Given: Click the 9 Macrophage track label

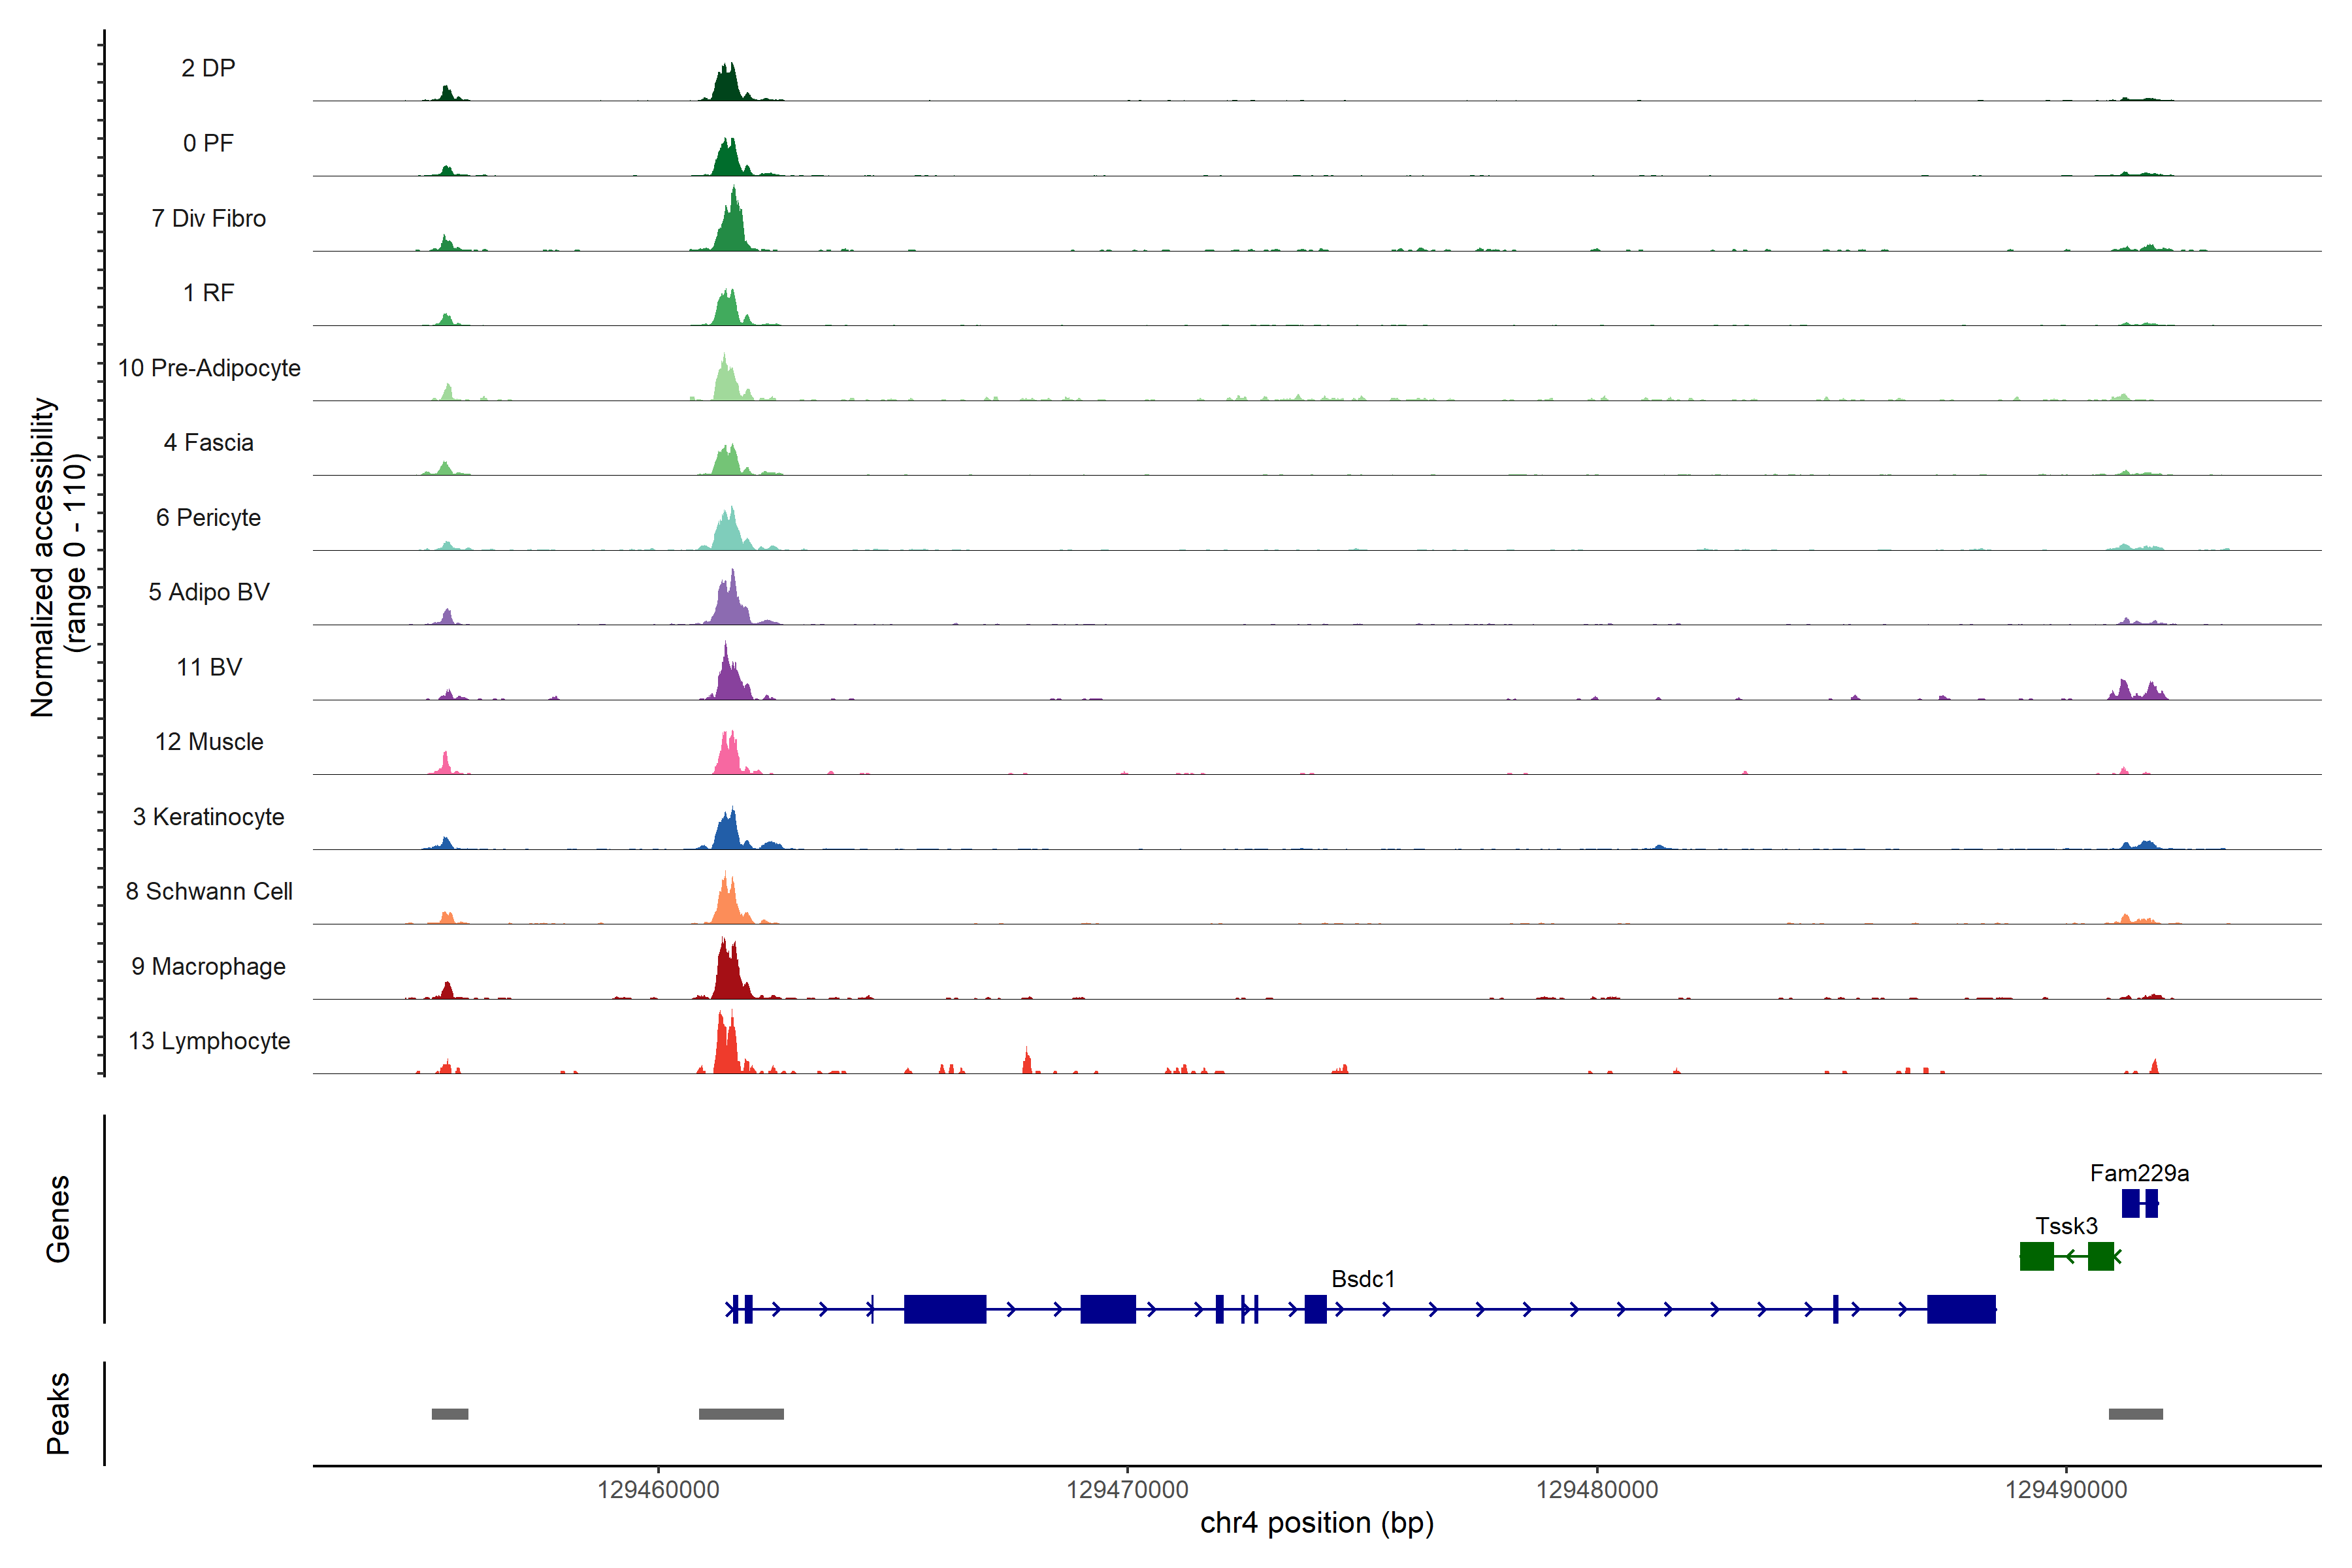Looking at the screenshot, I should click(x=208, y=966).
